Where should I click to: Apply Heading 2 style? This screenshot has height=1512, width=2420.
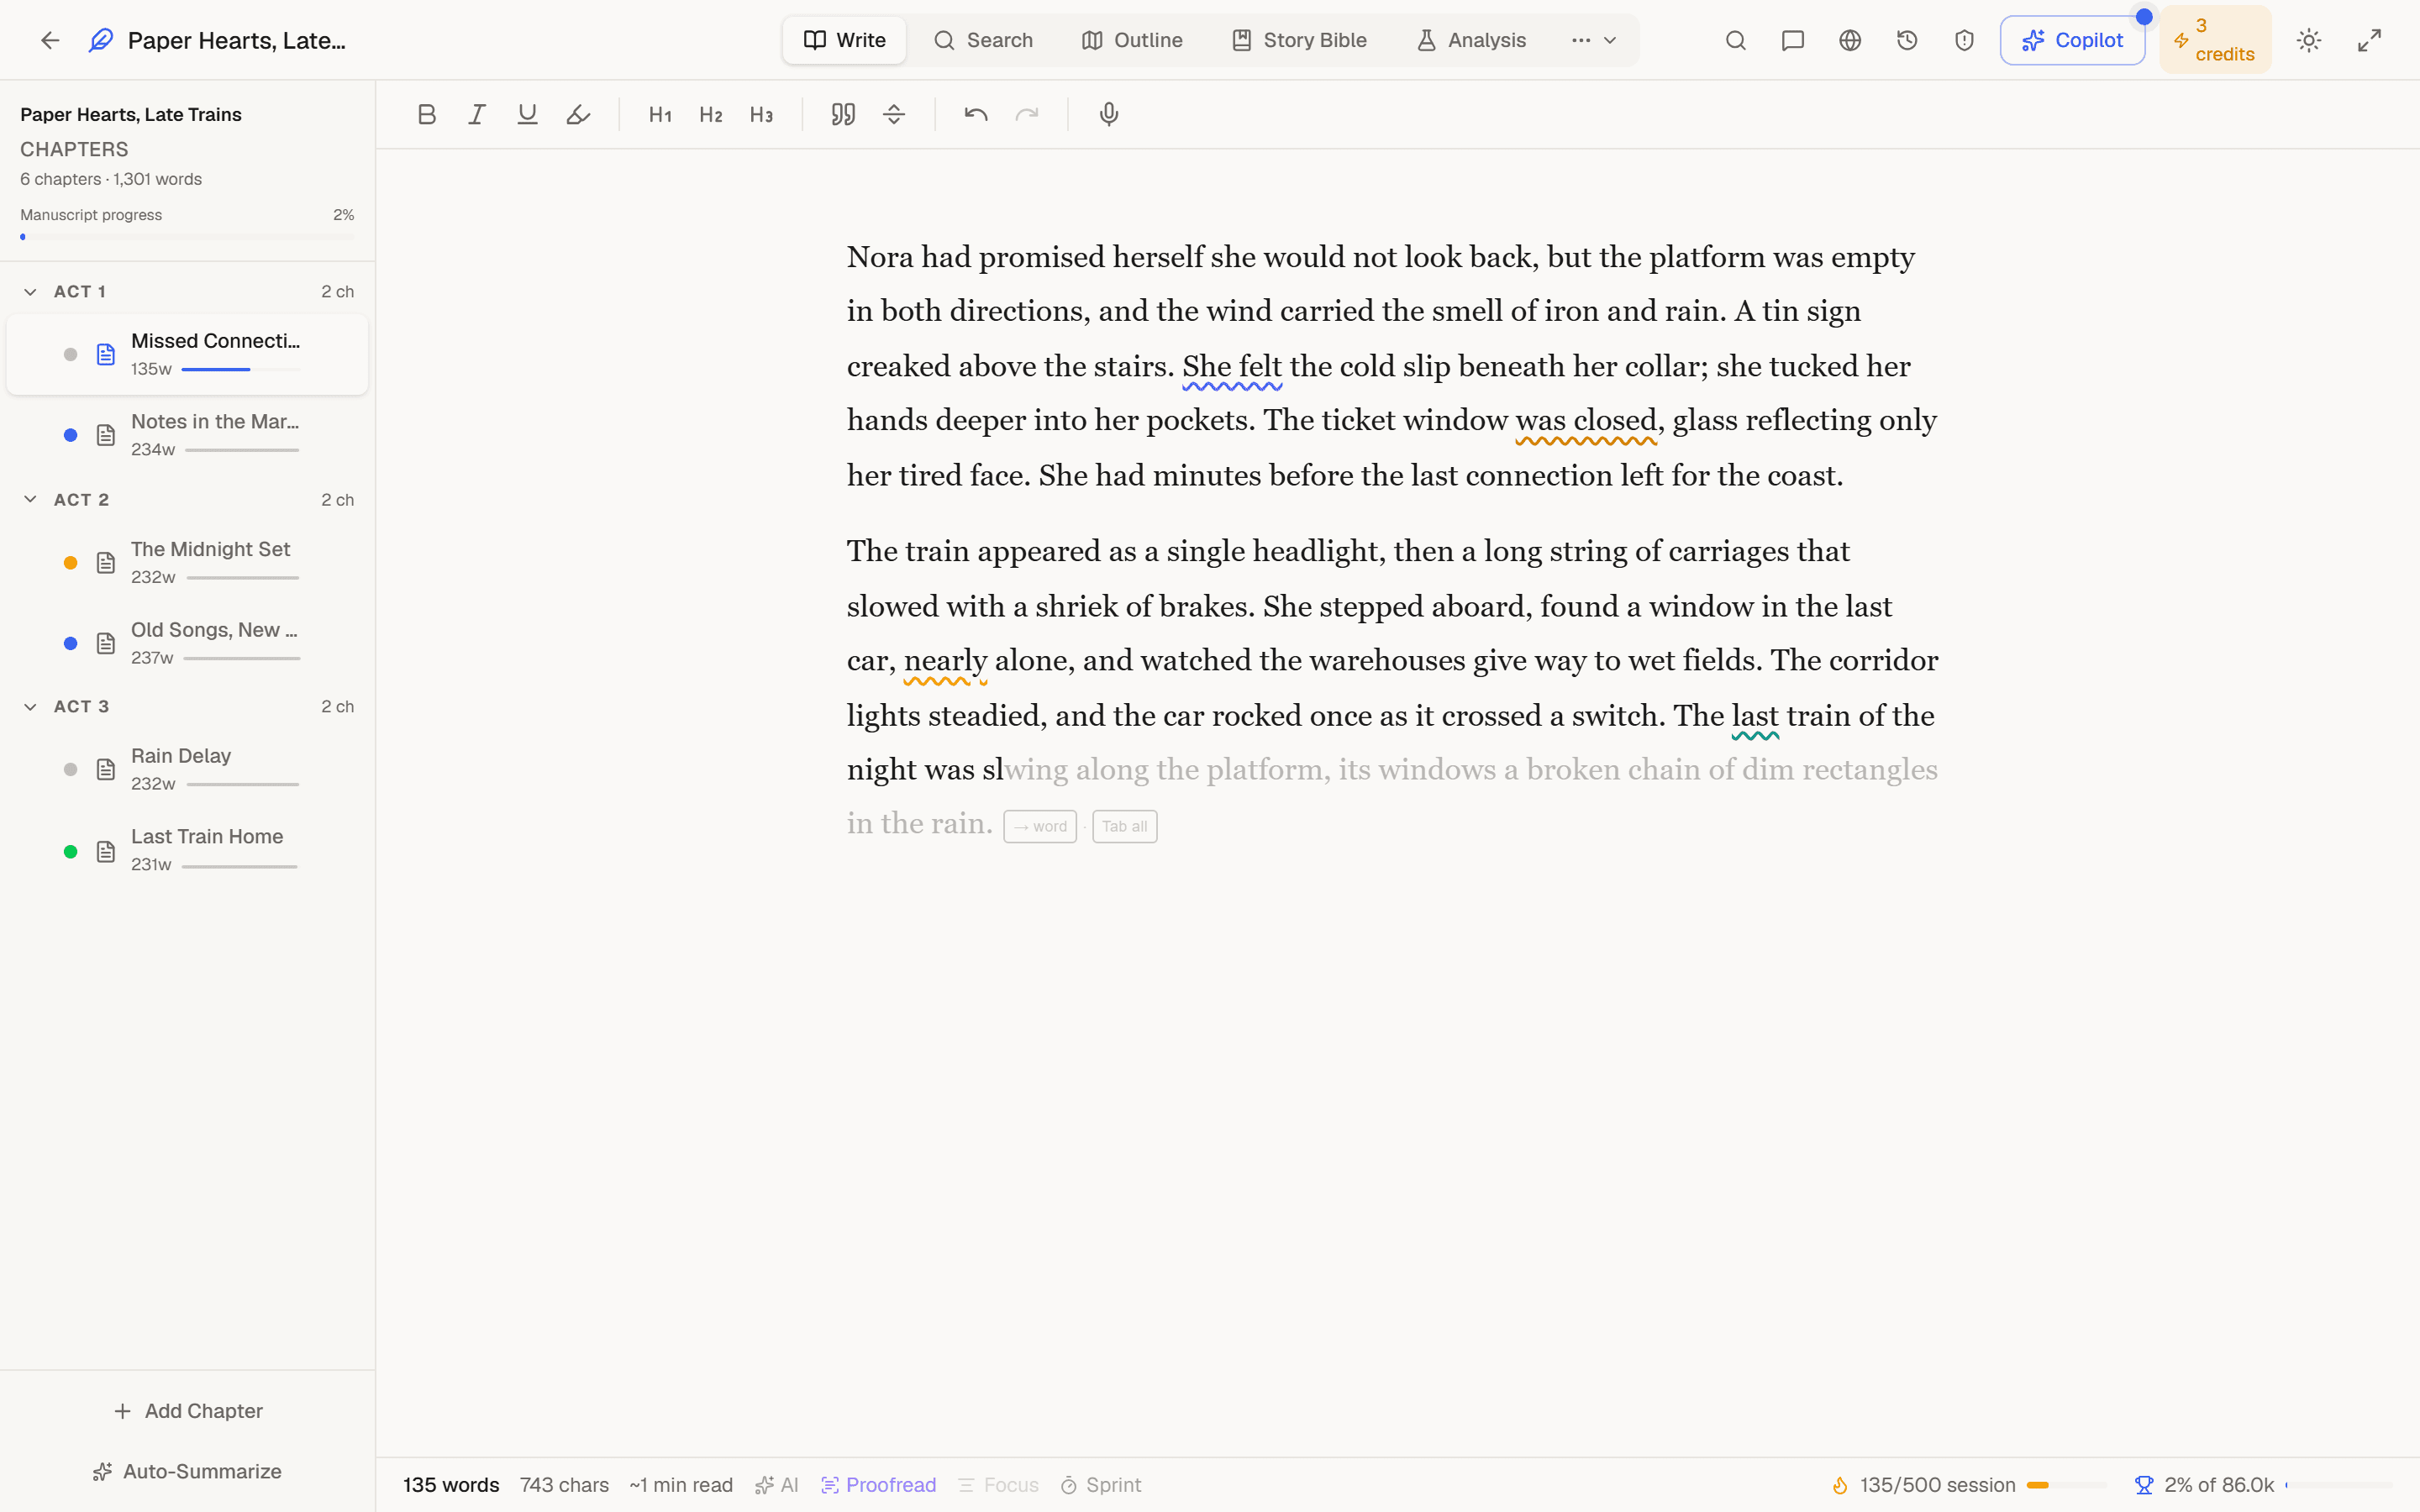(x=711, y=114)
